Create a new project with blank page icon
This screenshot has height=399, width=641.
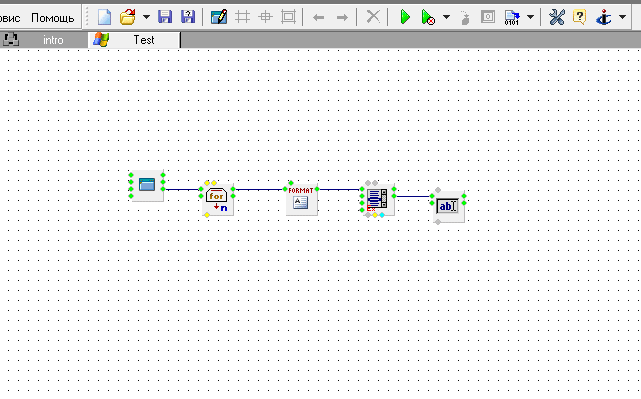tap(105, 17)
